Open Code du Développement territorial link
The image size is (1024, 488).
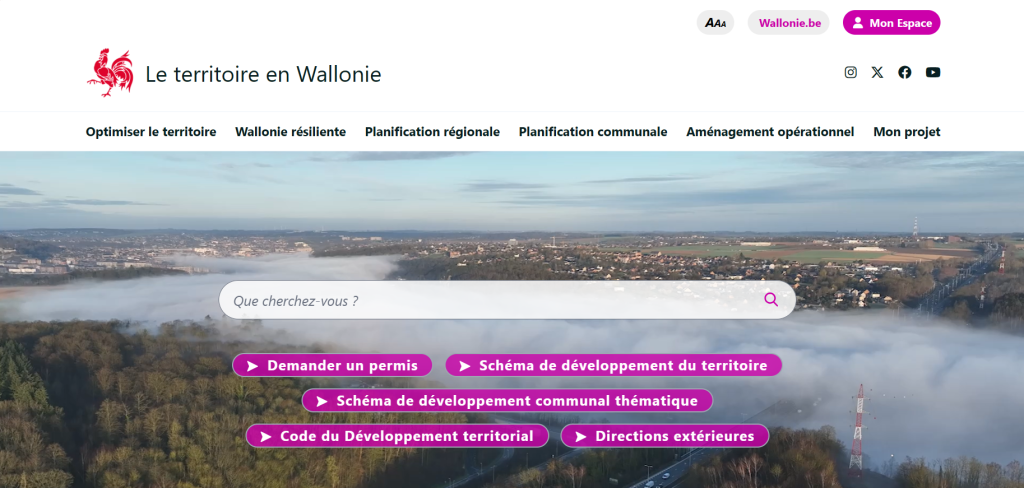click(397, 436)
